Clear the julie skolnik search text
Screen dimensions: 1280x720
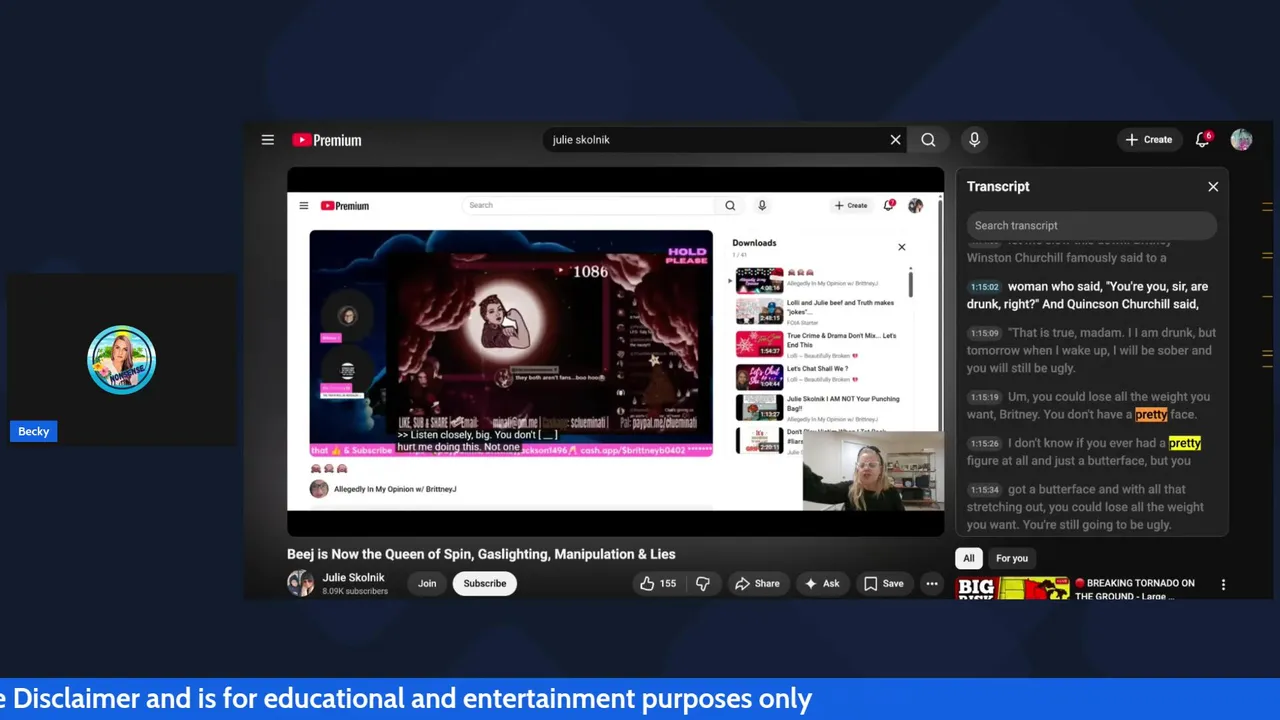pos(895,140)
